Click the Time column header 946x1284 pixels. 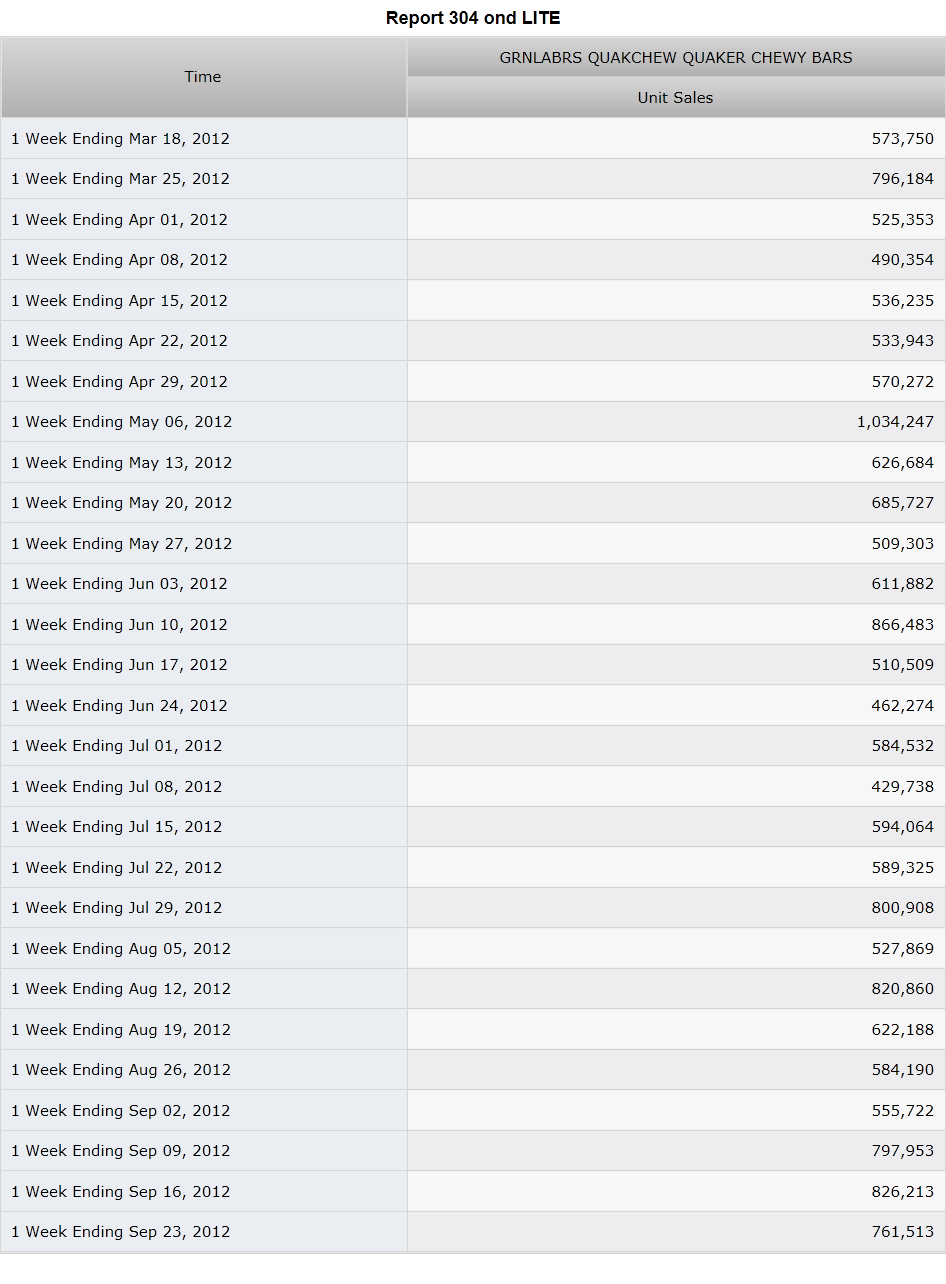coord(203,77)
